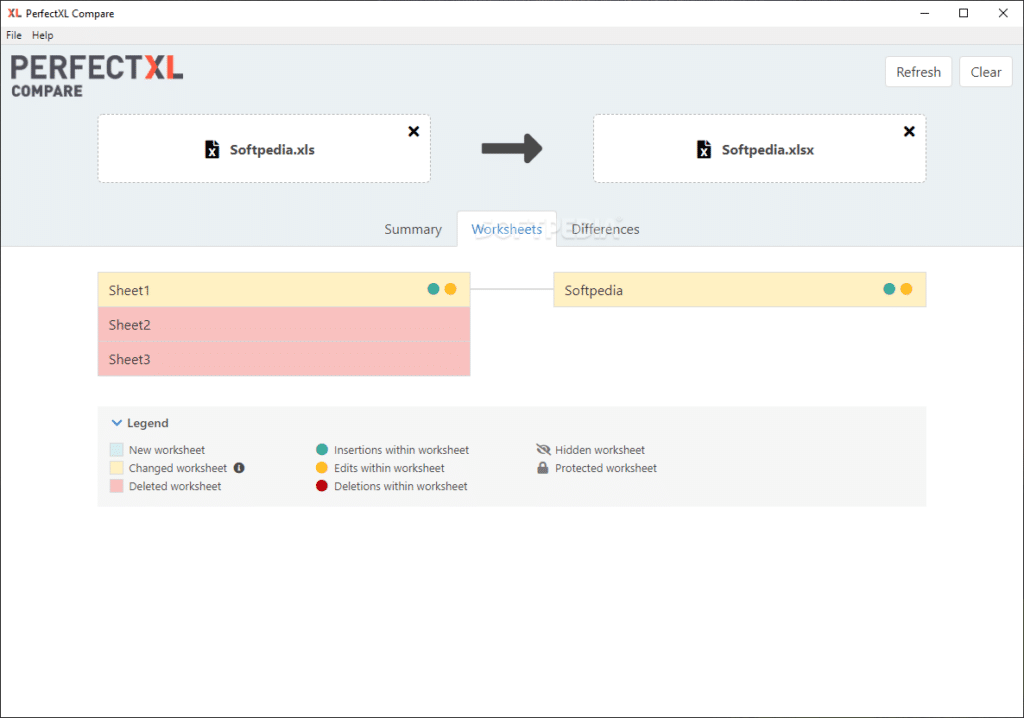Click the Protected worksheet lock icon in legend
1024x718 pixels.
(x=543, y=468)
